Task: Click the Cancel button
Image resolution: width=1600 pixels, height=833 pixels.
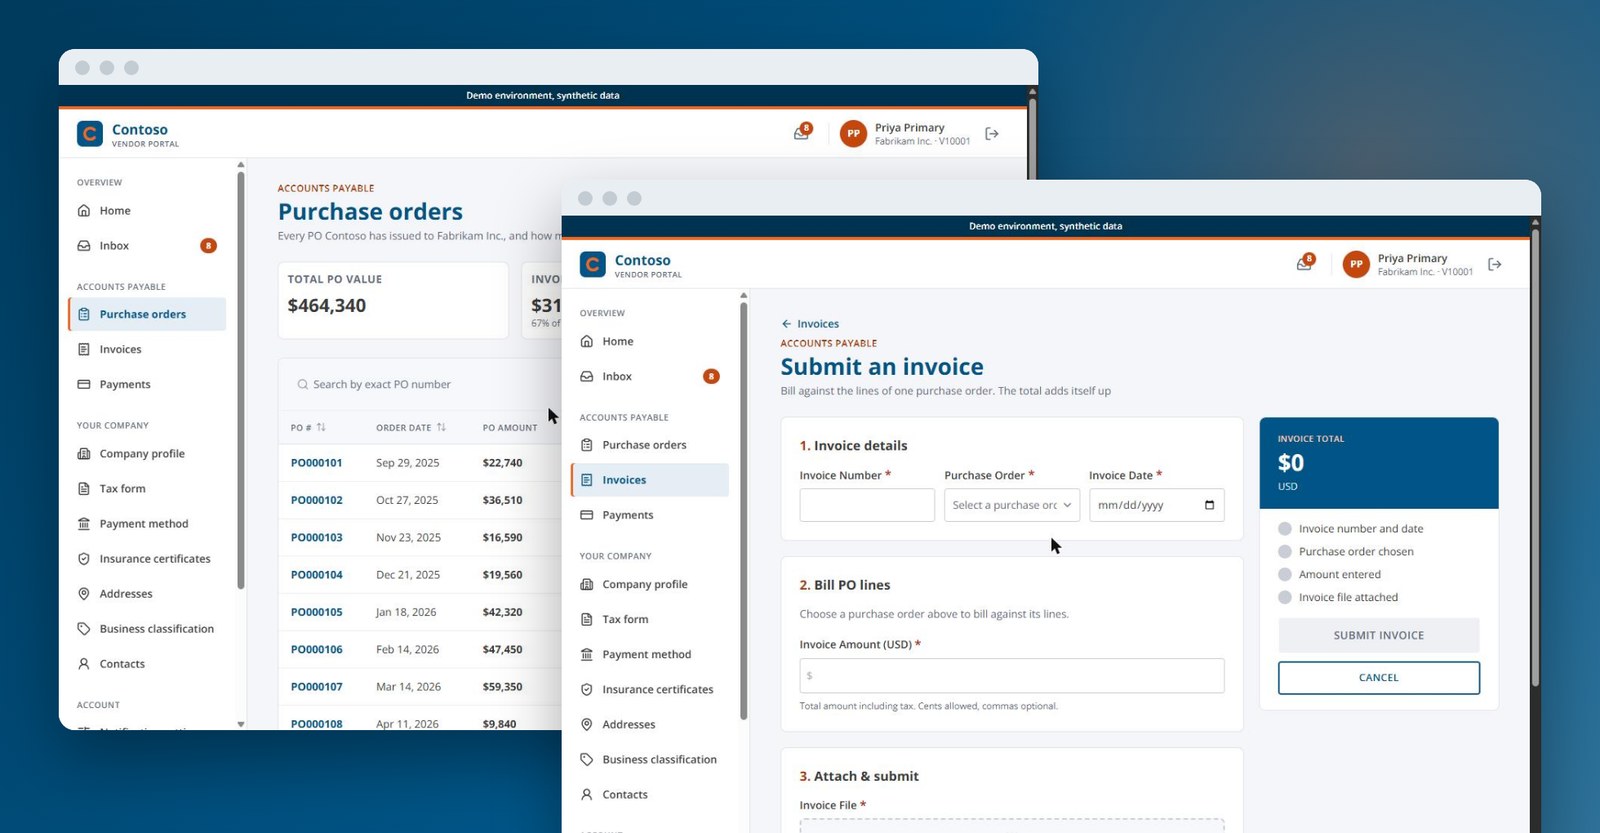Action: [x=1379, y=678]
